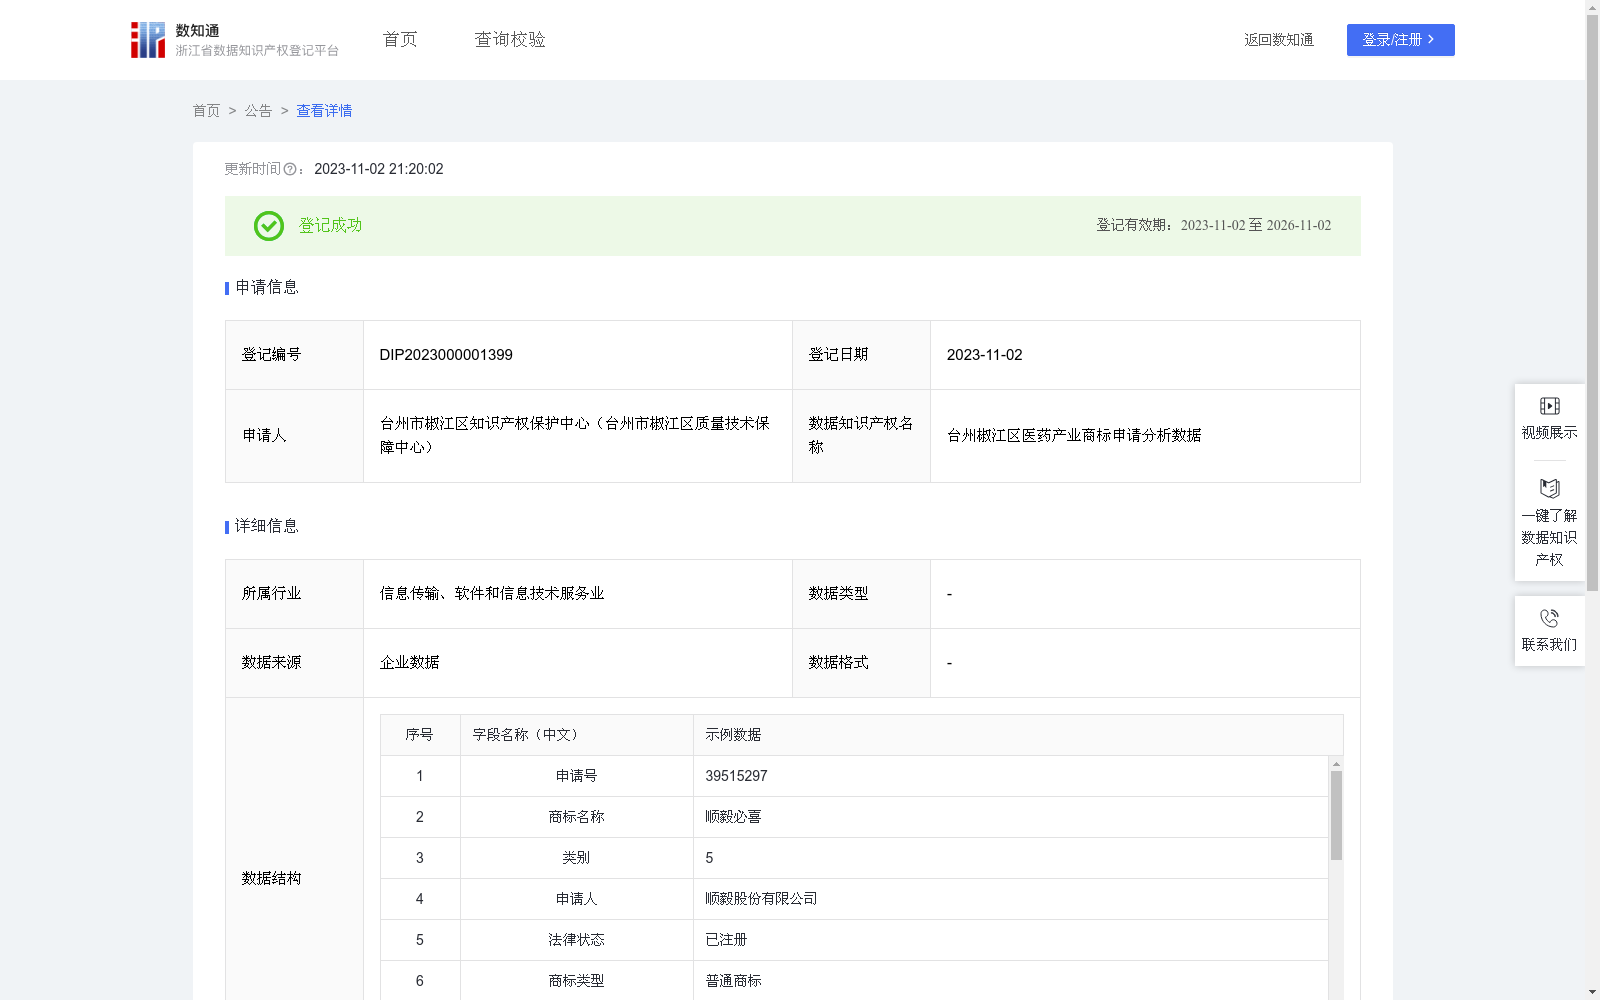1600x1000 pixels.
Task: Click the page scrollbar up arrow
Action: [x=1592, y=7]
